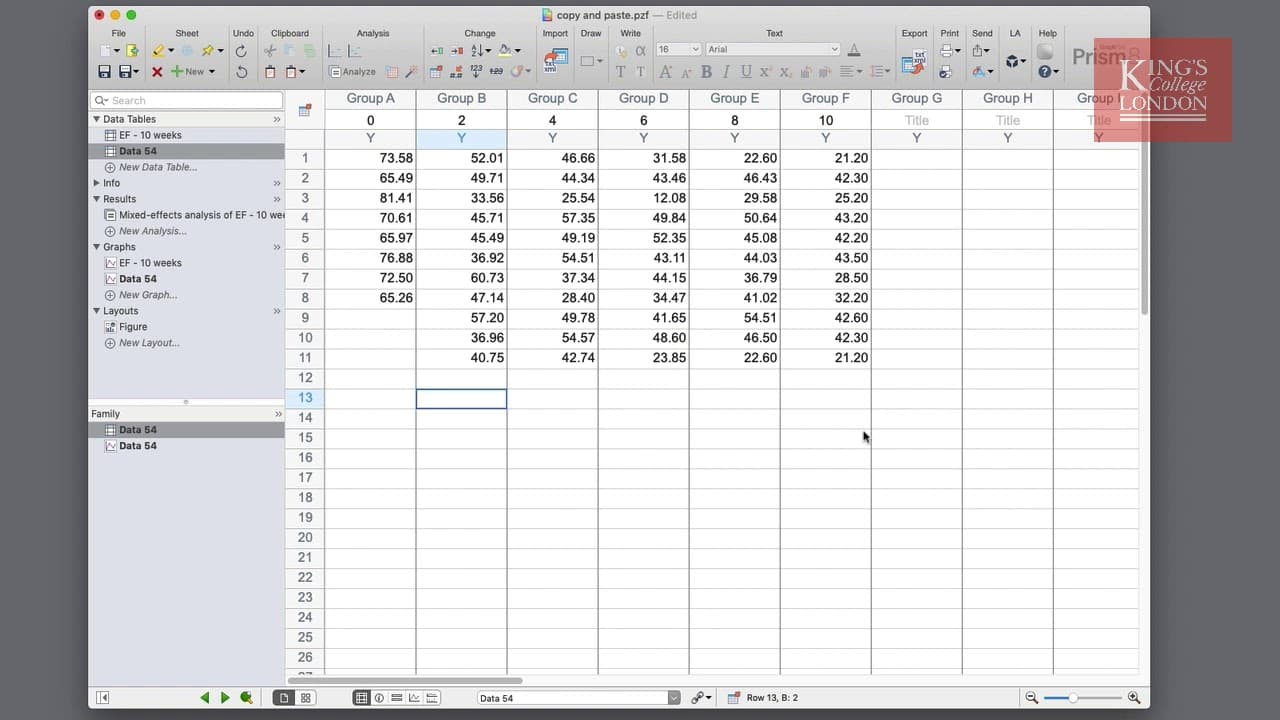Click the Export txt/xml icon
Viewport: 1280px width, 720px height.
[913, 63]
